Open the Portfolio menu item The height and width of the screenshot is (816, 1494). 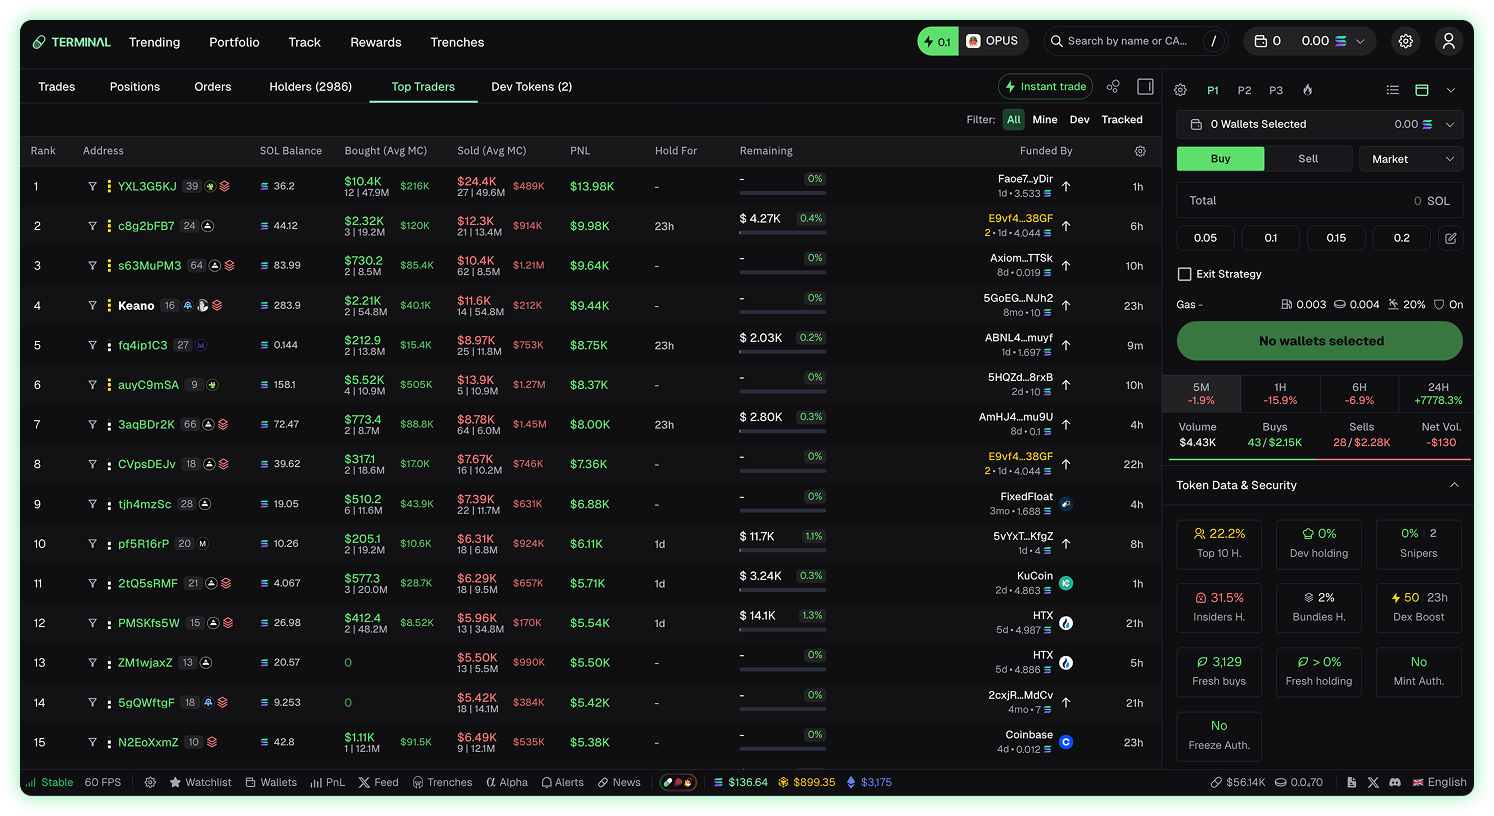(x=234, y=42)
